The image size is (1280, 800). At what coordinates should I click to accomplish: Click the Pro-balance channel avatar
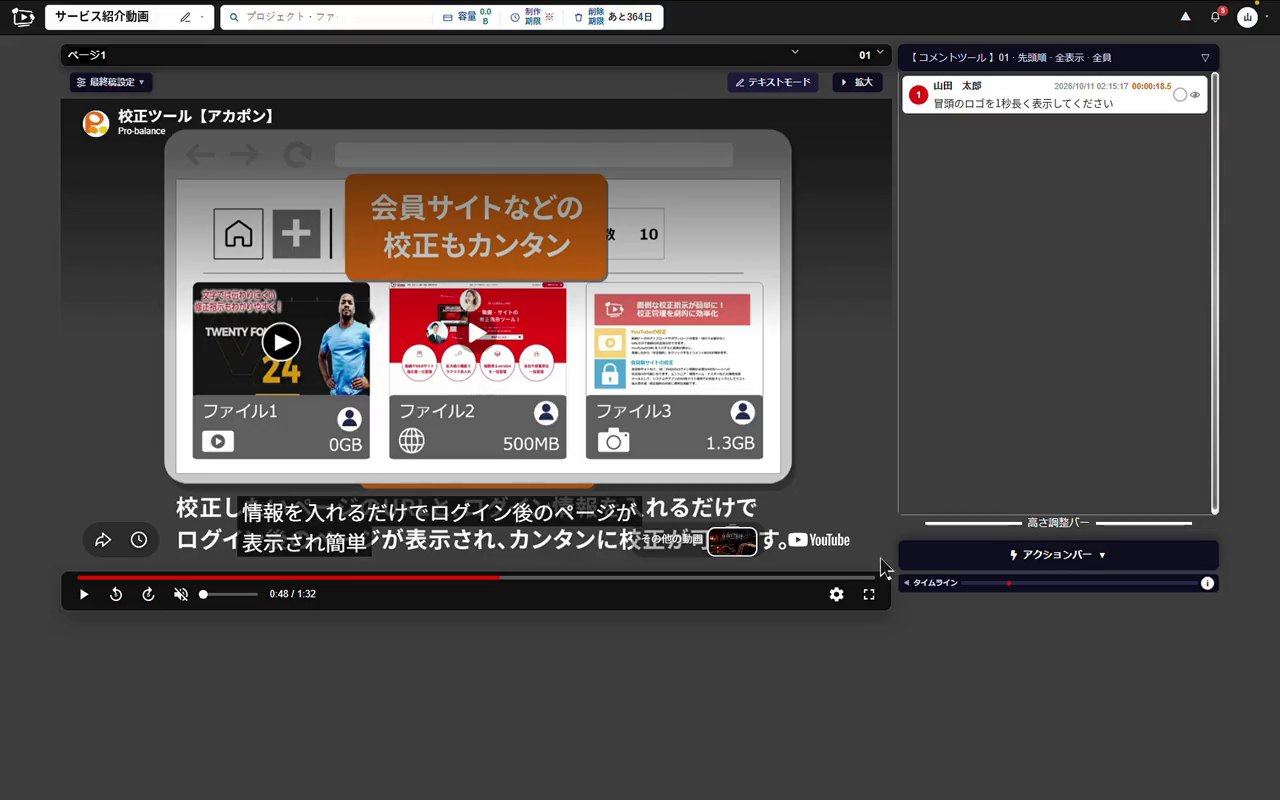click(96, 123)
